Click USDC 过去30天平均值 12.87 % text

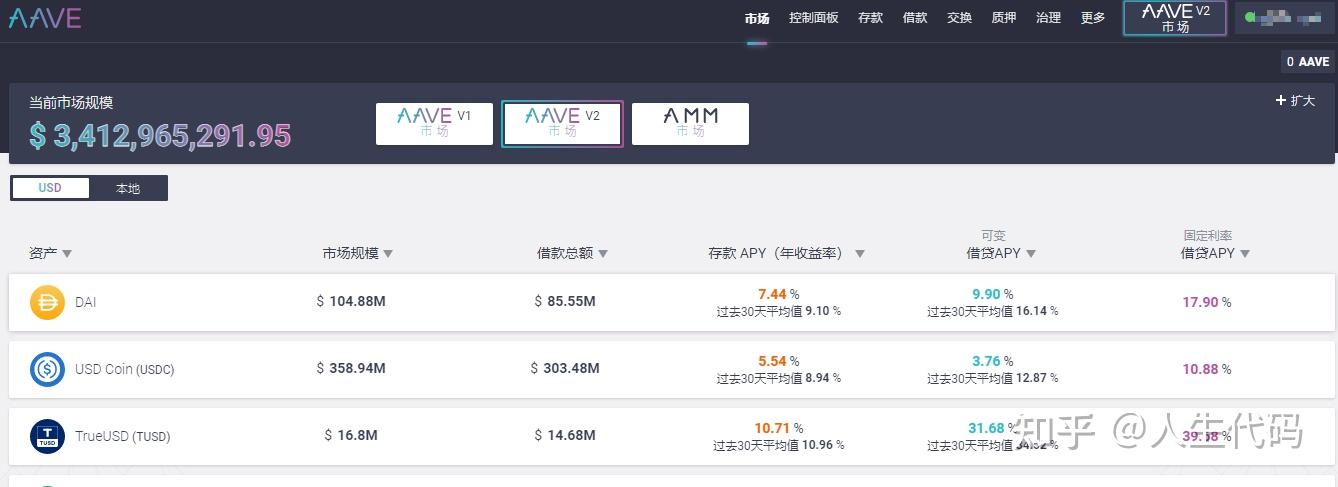pyautogui.click(x=993, y=378)
